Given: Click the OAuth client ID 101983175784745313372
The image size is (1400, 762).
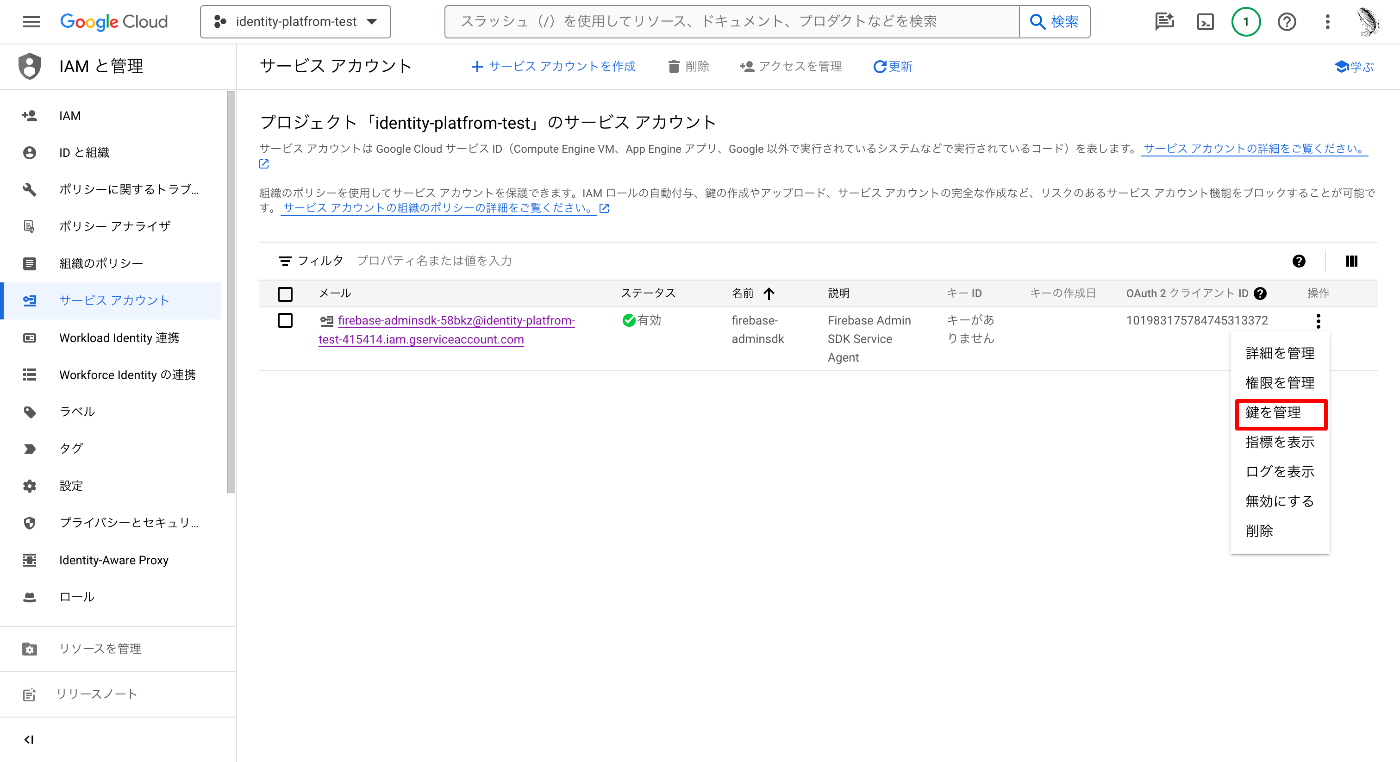Looking at the screenshot, I should click(1197, 321).
